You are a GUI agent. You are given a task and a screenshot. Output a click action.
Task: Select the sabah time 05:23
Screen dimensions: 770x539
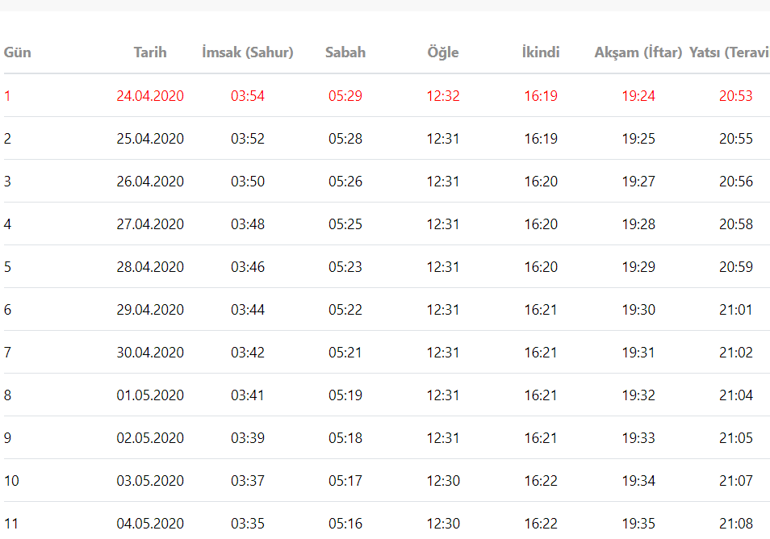[x=345, y=267]
